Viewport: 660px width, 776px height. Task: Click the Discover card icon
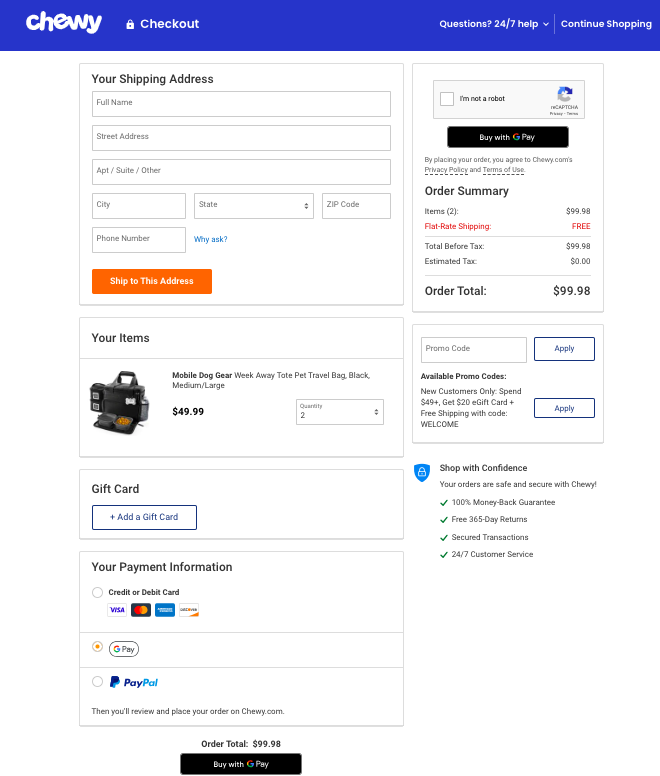[x=189, y=610]
